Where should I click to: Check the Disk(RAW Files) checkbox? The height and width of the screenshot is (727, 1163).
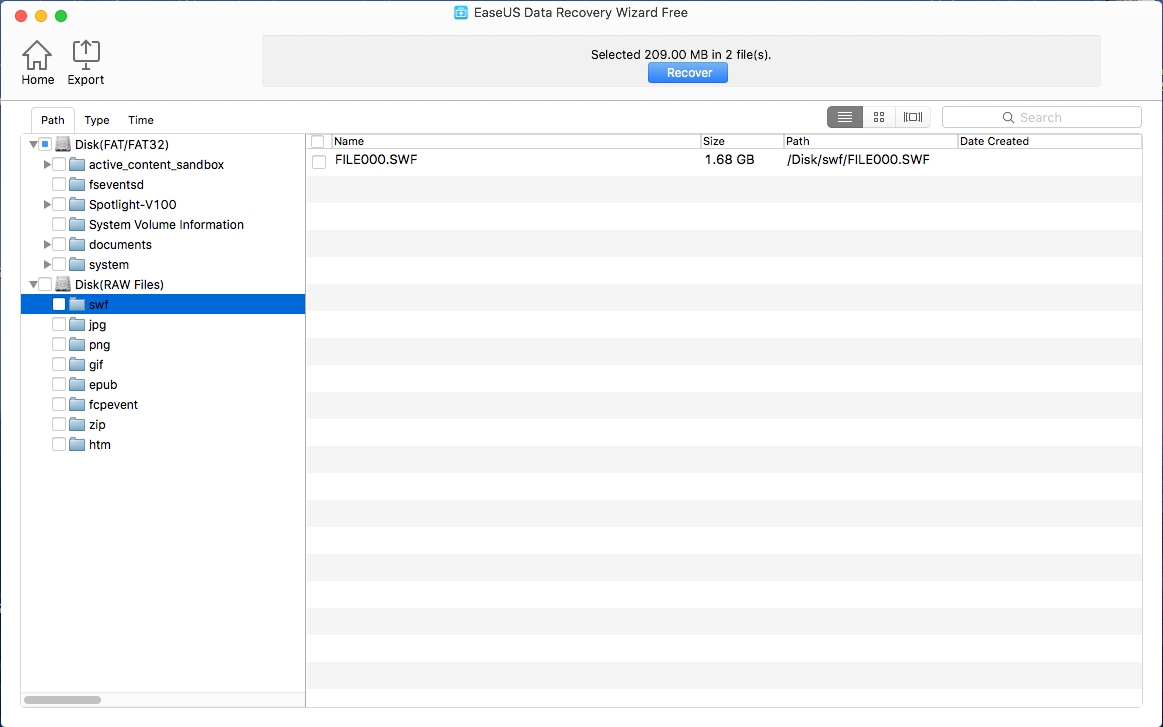[x=45, y=284]
